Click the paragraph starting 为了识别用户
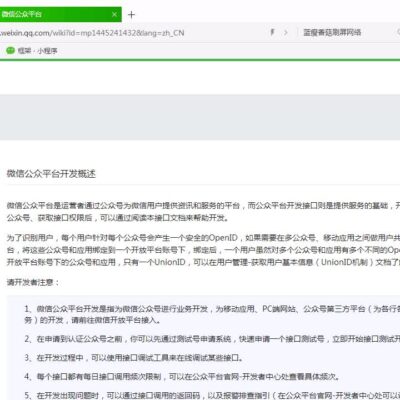Viewport: 400px width, 400px height. click(x=203, y=250)
